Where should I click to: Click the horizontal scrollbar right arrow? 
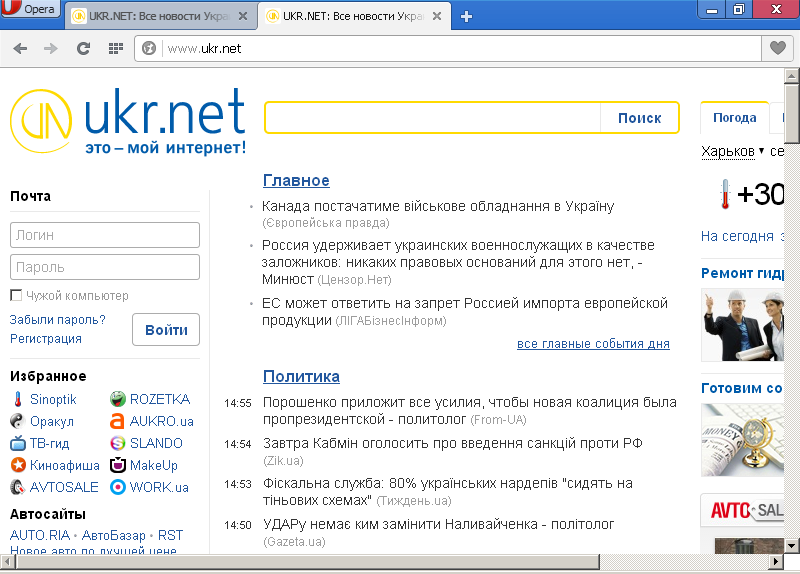pos(776,562)
